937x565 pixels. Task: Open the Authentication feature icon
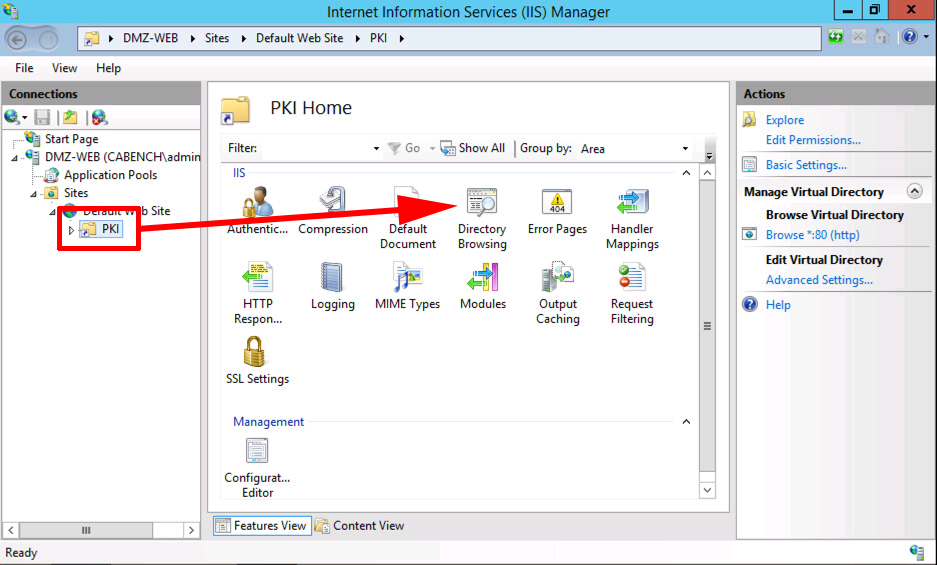(x=257, y=210)
